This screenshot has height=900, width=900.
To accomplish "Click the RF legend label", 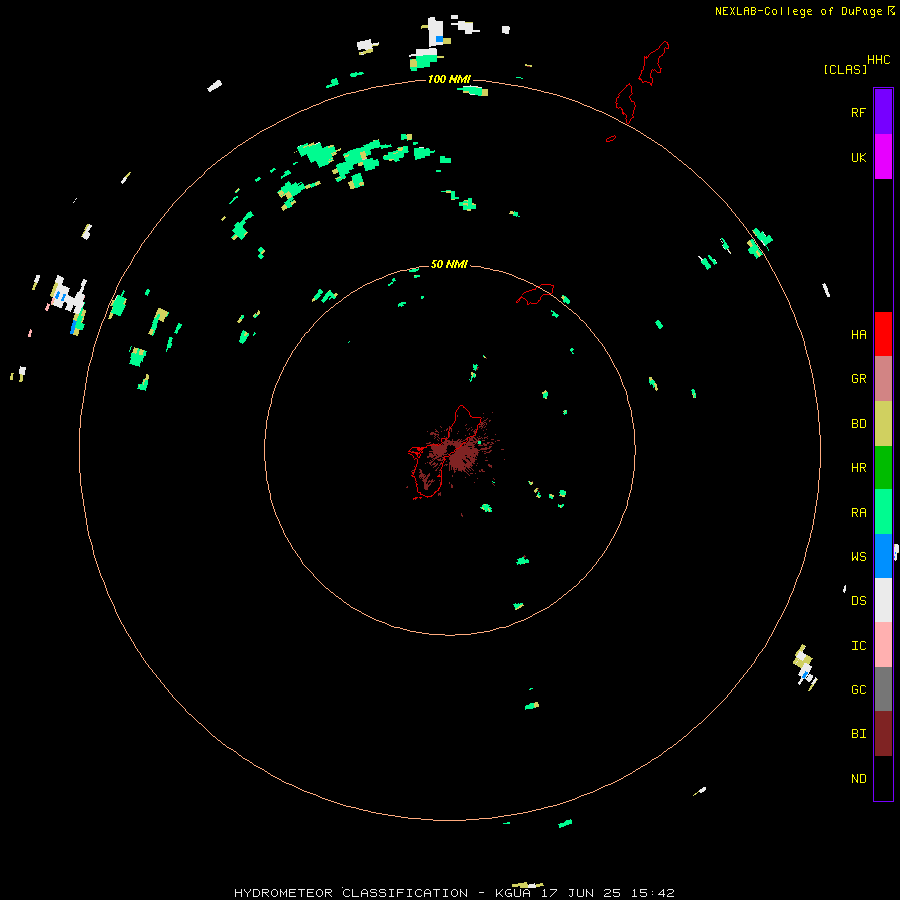I will (x=858, y=113).
